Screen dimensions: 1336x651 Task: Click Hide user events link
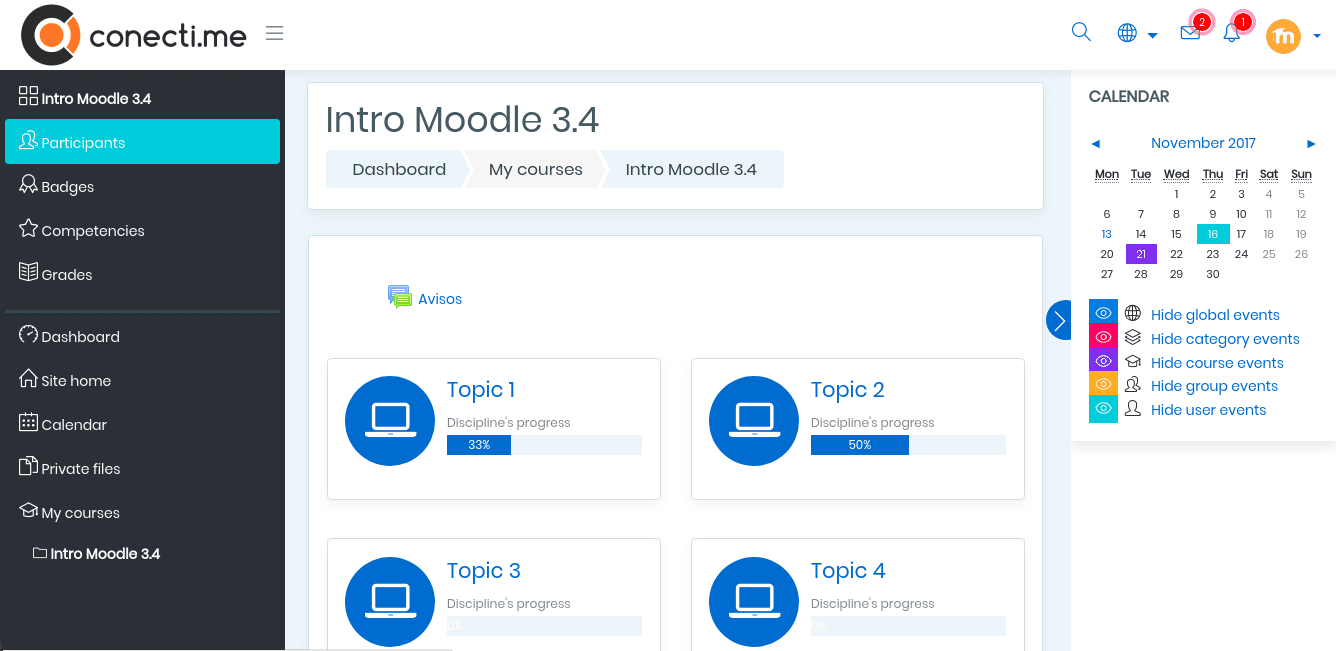click(1208, 410)
